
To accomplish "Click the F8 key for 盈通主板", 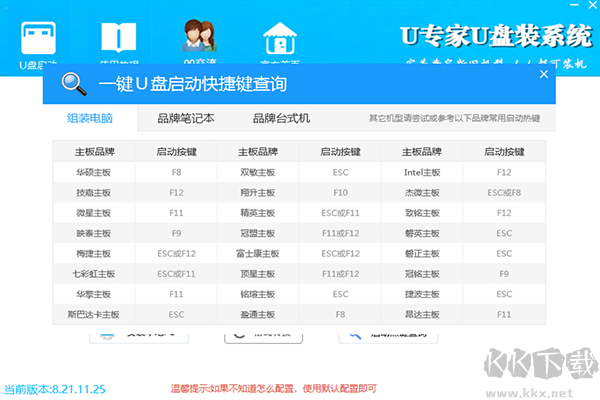I will point(341,314).
